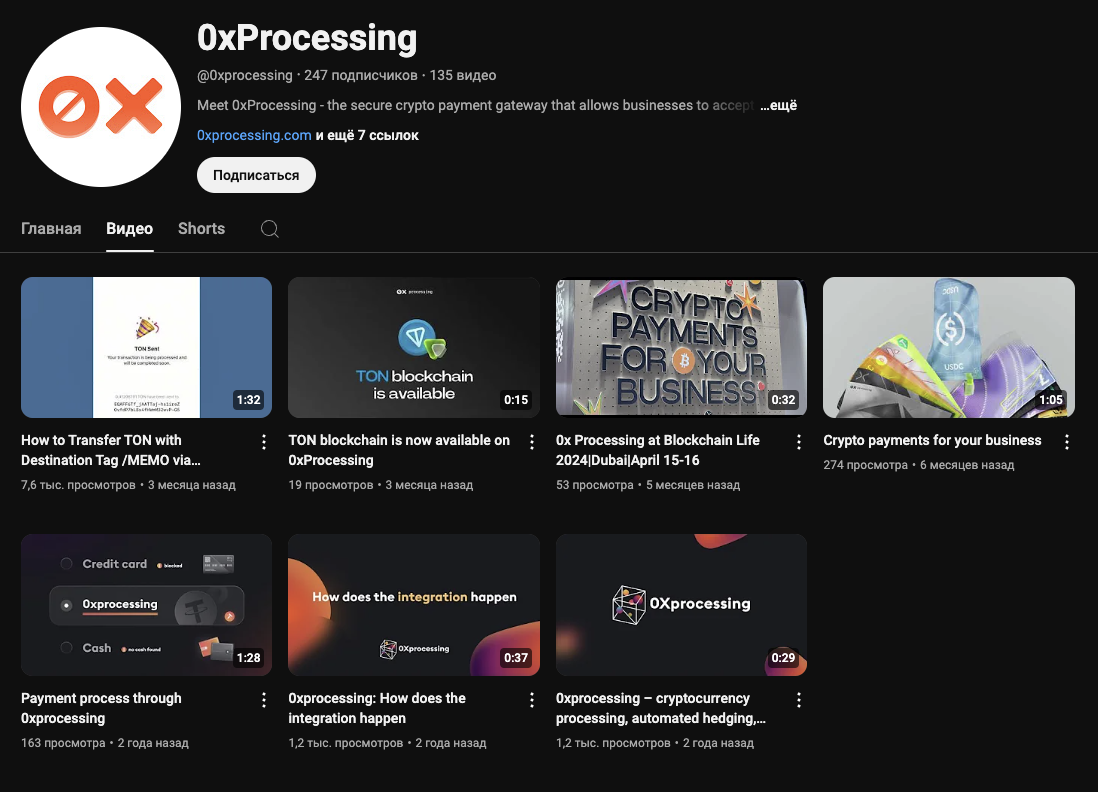Click the 1:32 duration badge
Screen dimensions: 1098x792
[248, 400]
